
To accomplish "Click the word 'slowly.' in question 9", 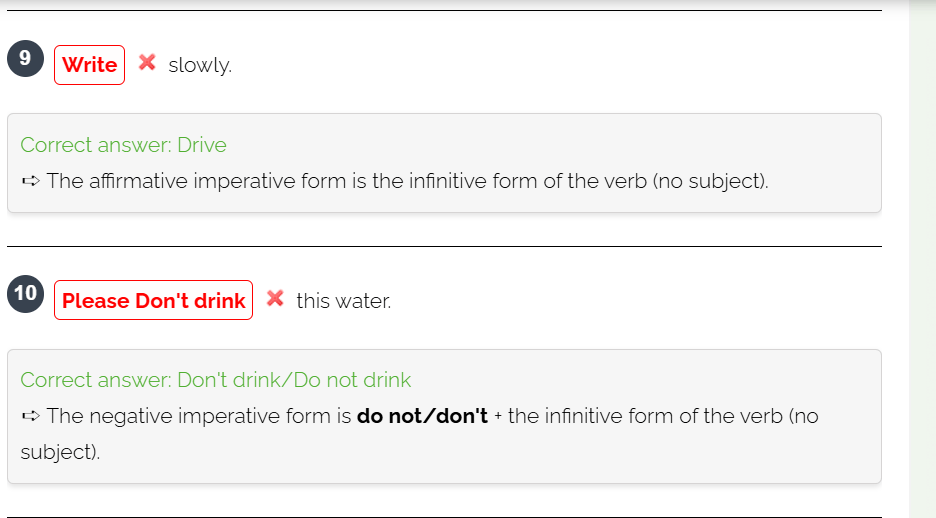I will [200, 65].
